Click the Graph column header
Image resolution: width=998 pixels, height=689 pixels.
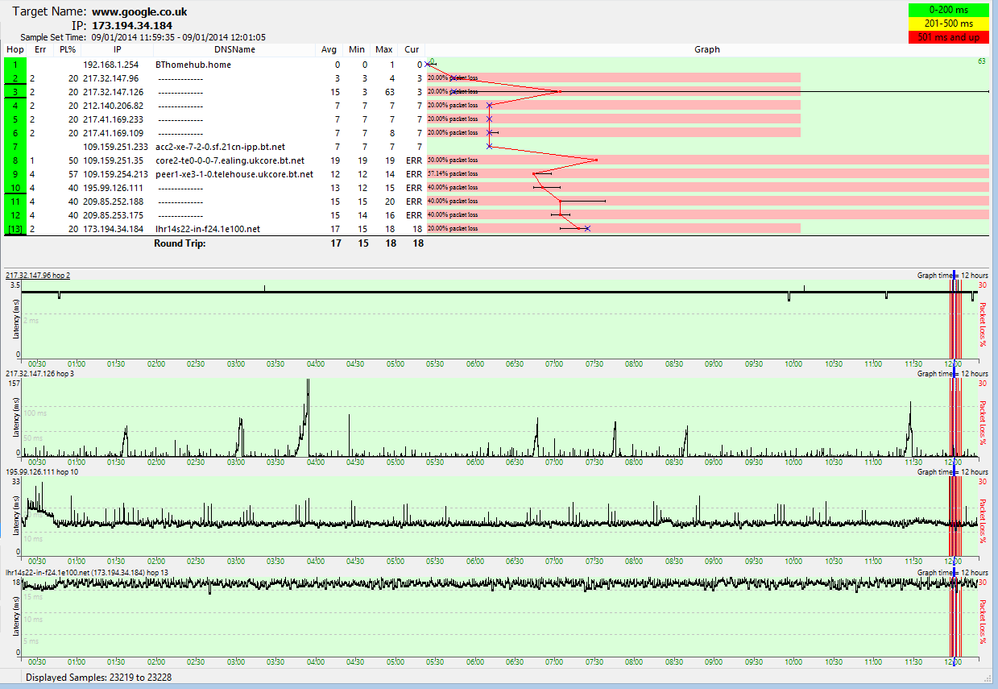point(707,50)
